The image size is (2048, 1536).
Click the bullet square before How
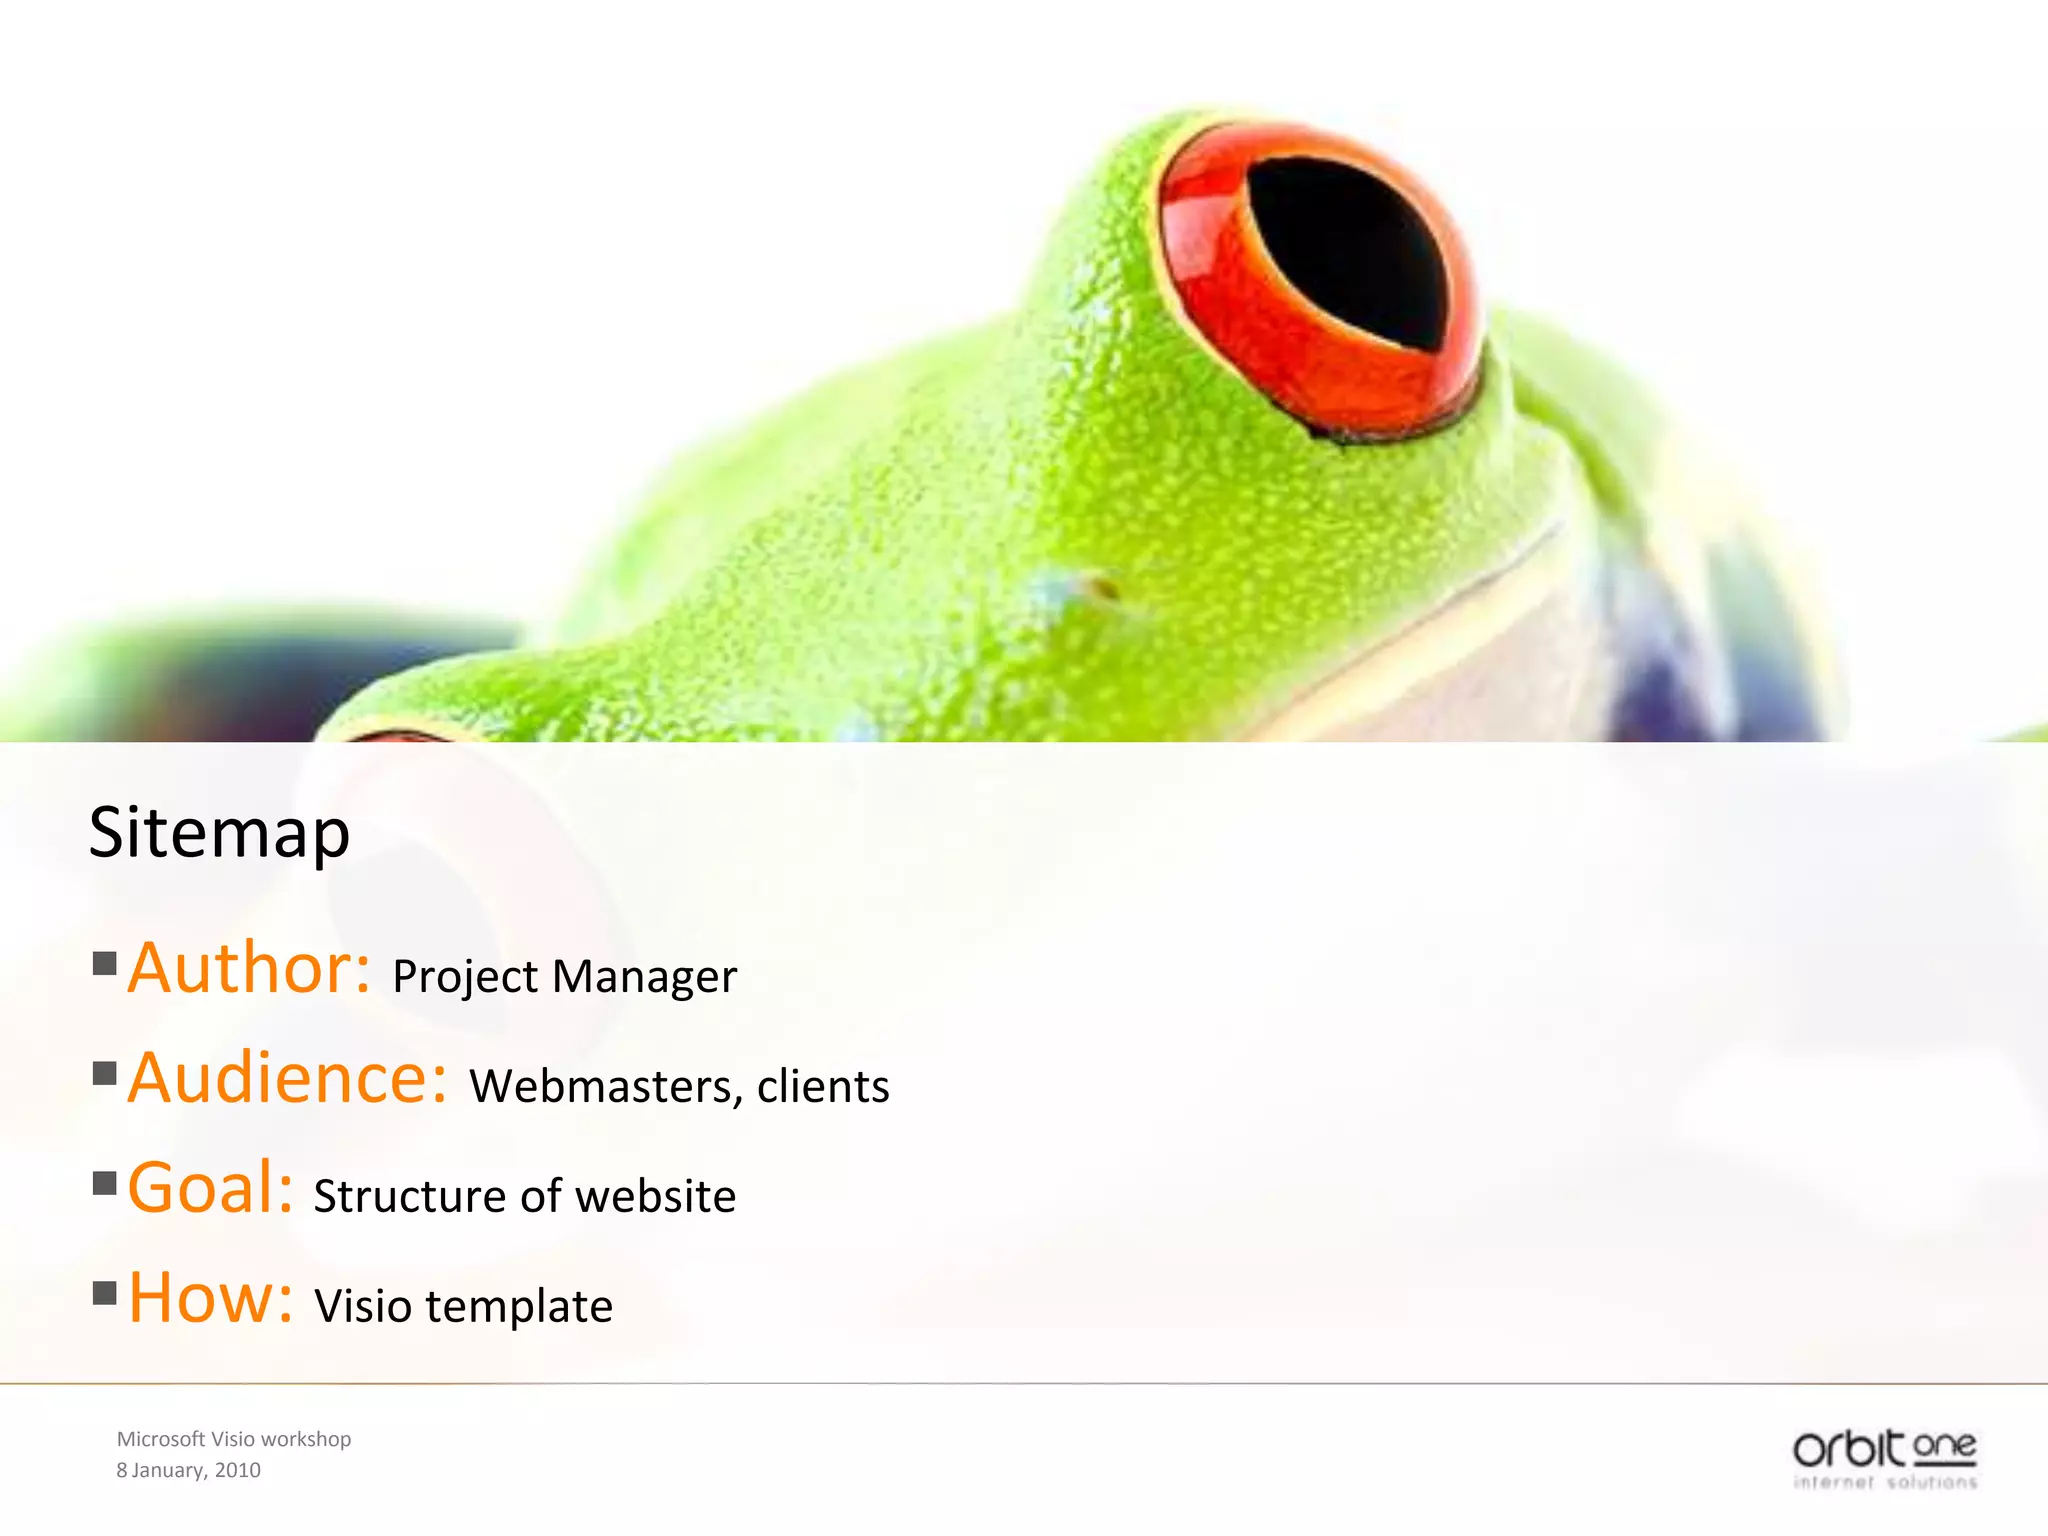pos(105,1293)
